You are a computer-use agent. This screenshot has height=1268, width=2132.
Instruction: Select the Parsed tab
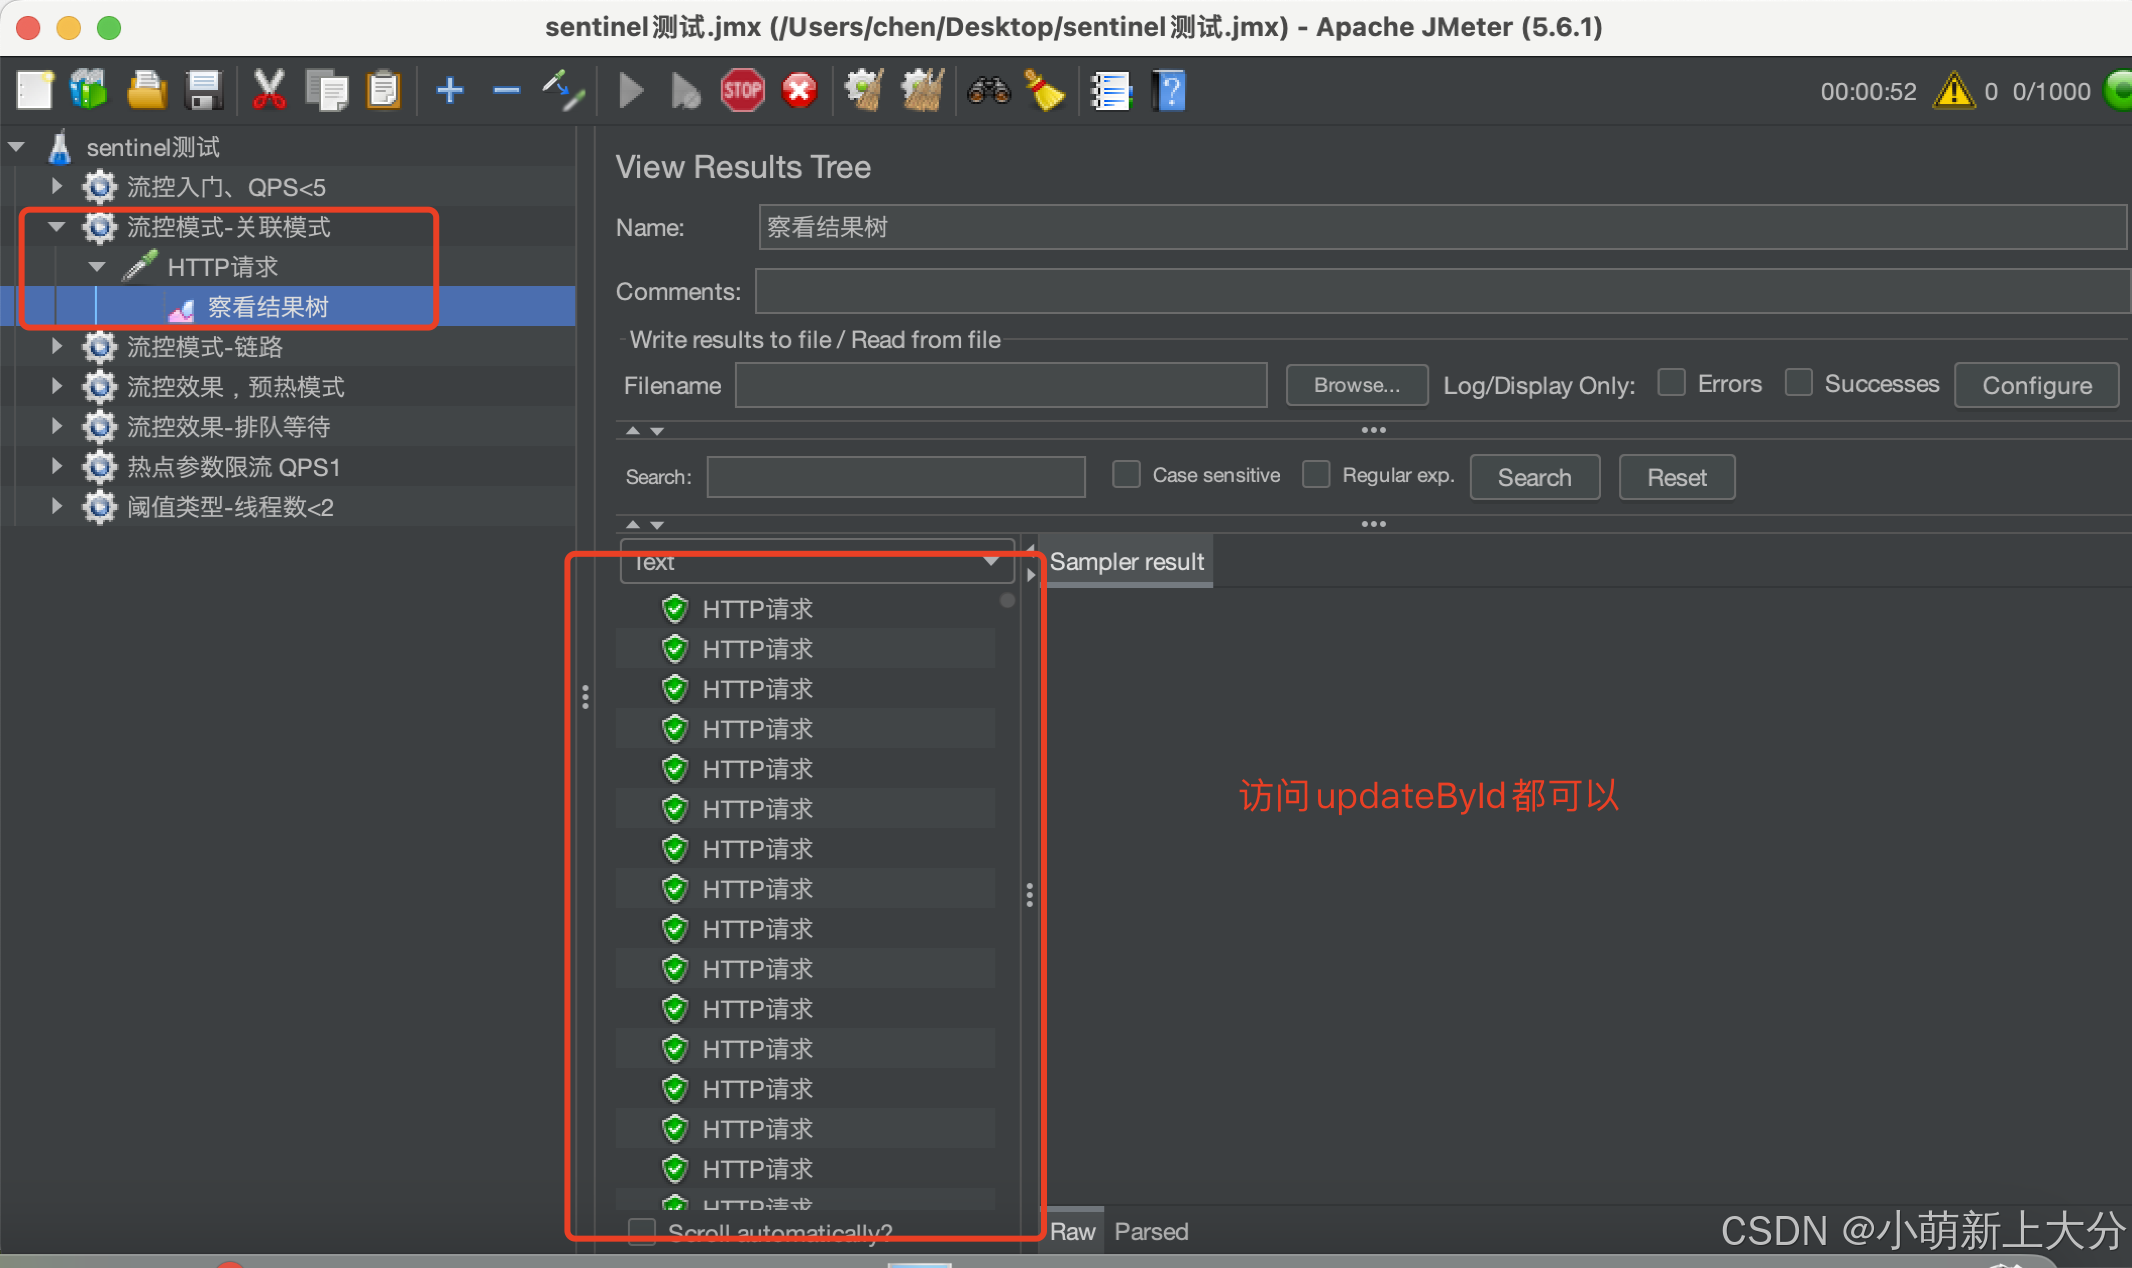point(1151,1232)
